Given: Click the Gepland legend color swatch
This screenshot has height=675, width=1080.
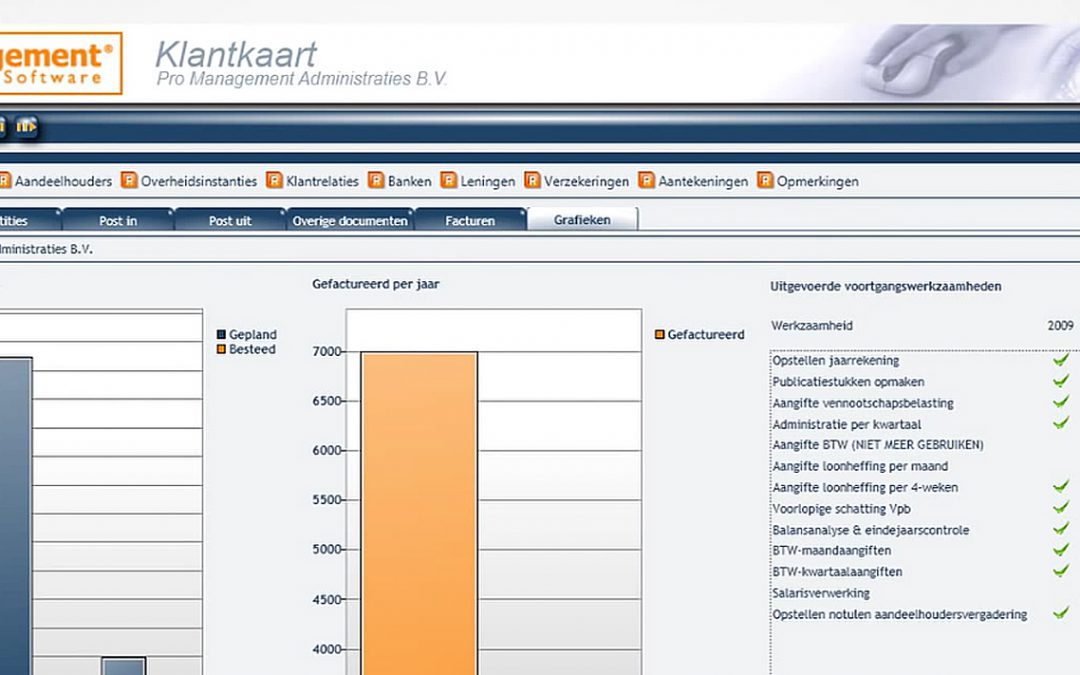Looking at the screenshot, I should [221, 335].
